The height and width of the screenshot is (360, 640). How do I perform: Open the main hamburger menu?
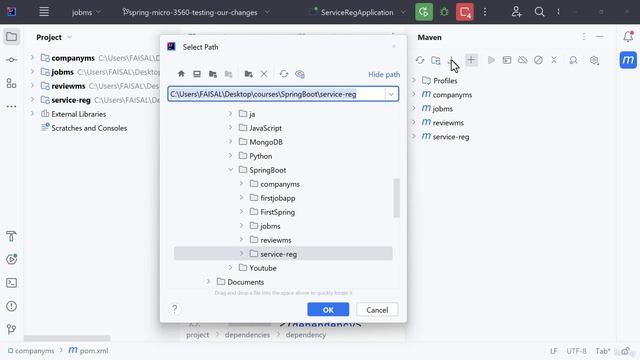click(x=44, y=12)
